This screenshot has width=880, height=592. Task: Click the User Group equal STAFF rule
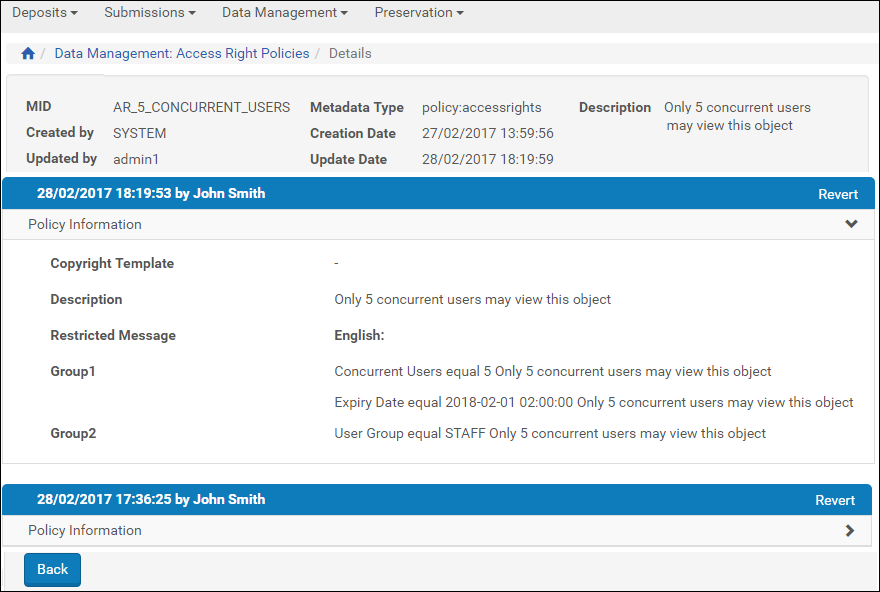click(549, 434)
